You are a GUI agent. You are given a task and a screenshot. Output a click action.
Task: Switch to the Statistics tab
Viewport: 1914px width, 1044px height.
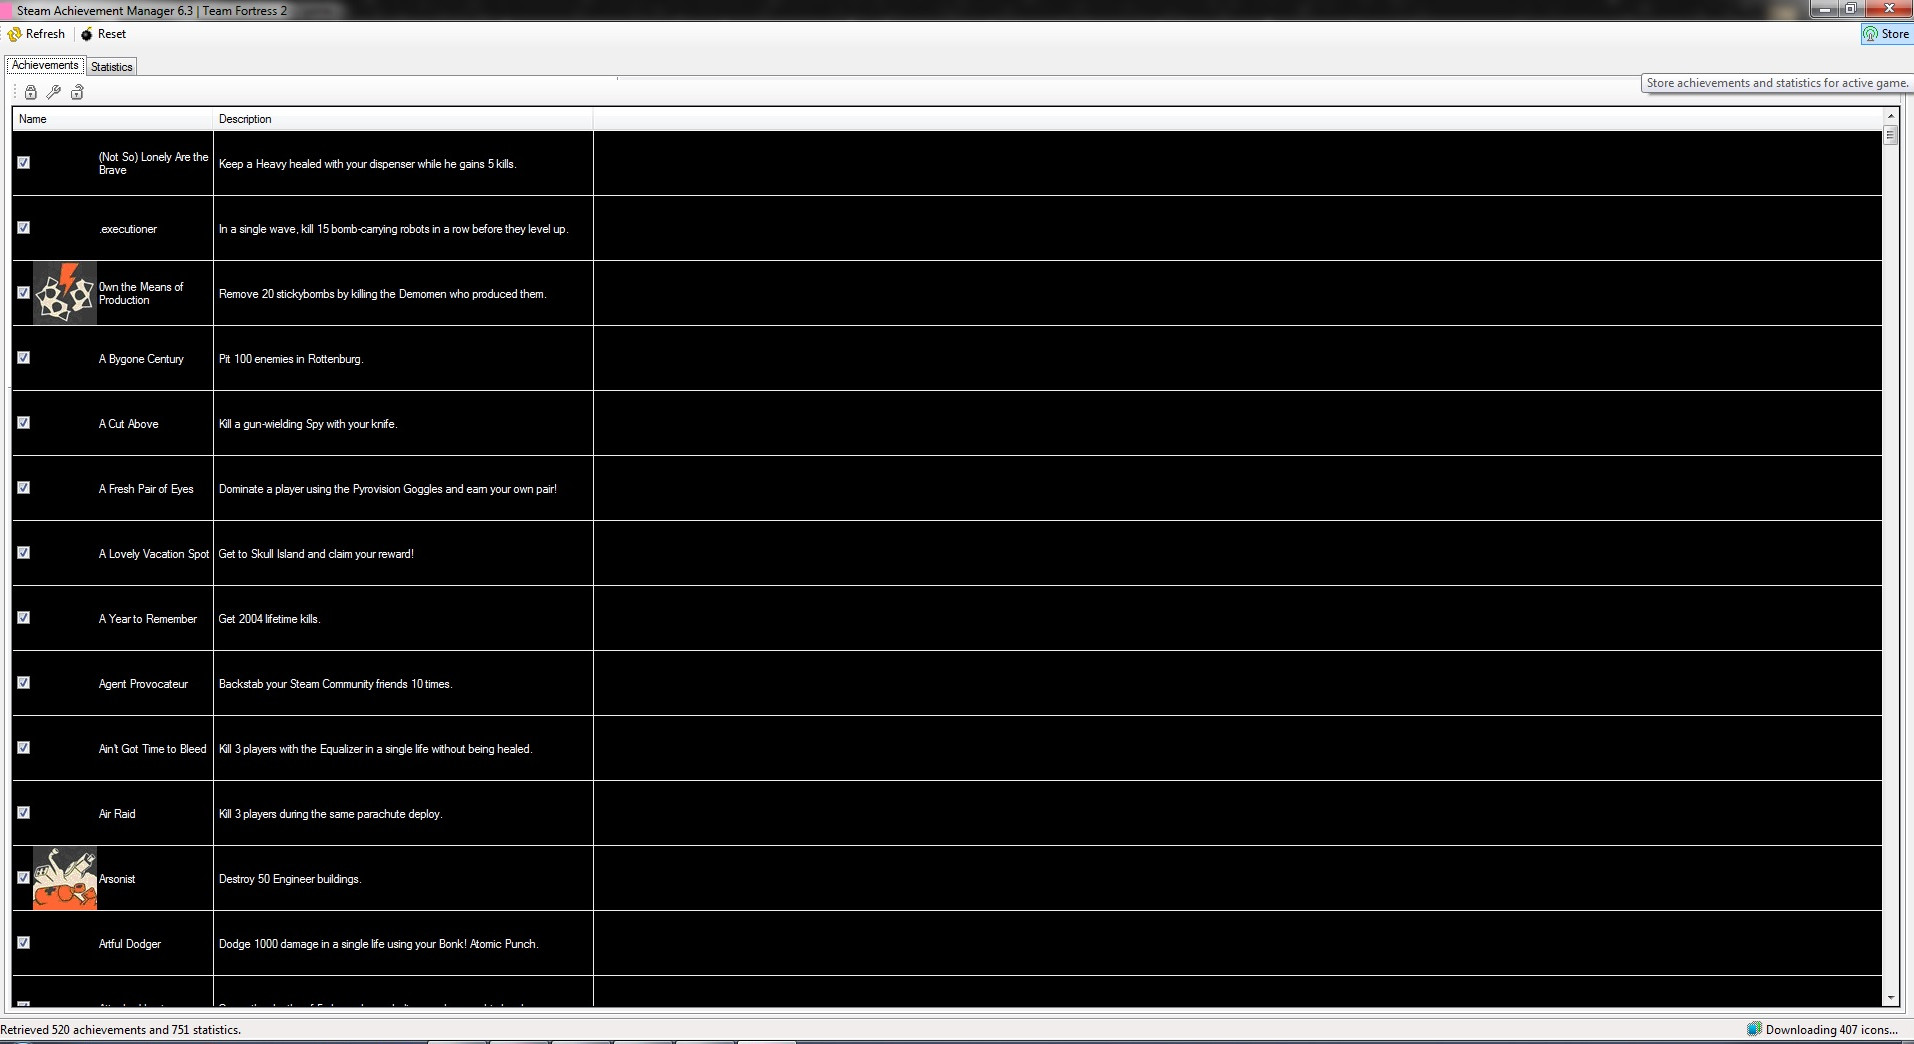[x=111, y=67]
